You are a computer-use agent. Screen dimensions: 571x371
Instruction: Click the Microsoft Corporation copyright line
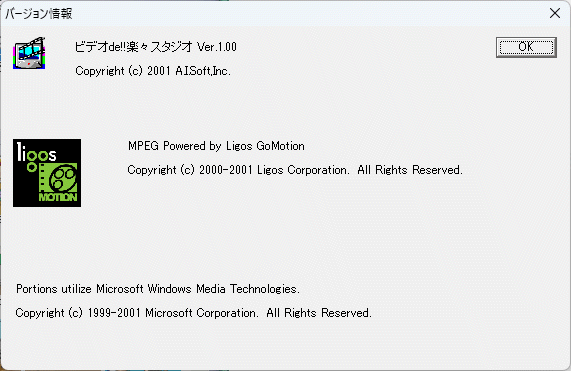(193, 313)
